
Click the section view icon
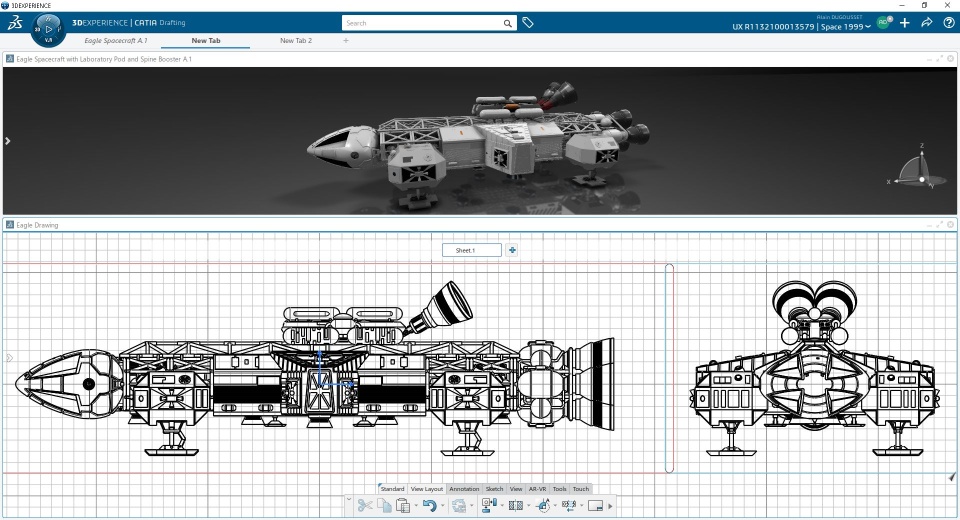click(x=516, y=505)
